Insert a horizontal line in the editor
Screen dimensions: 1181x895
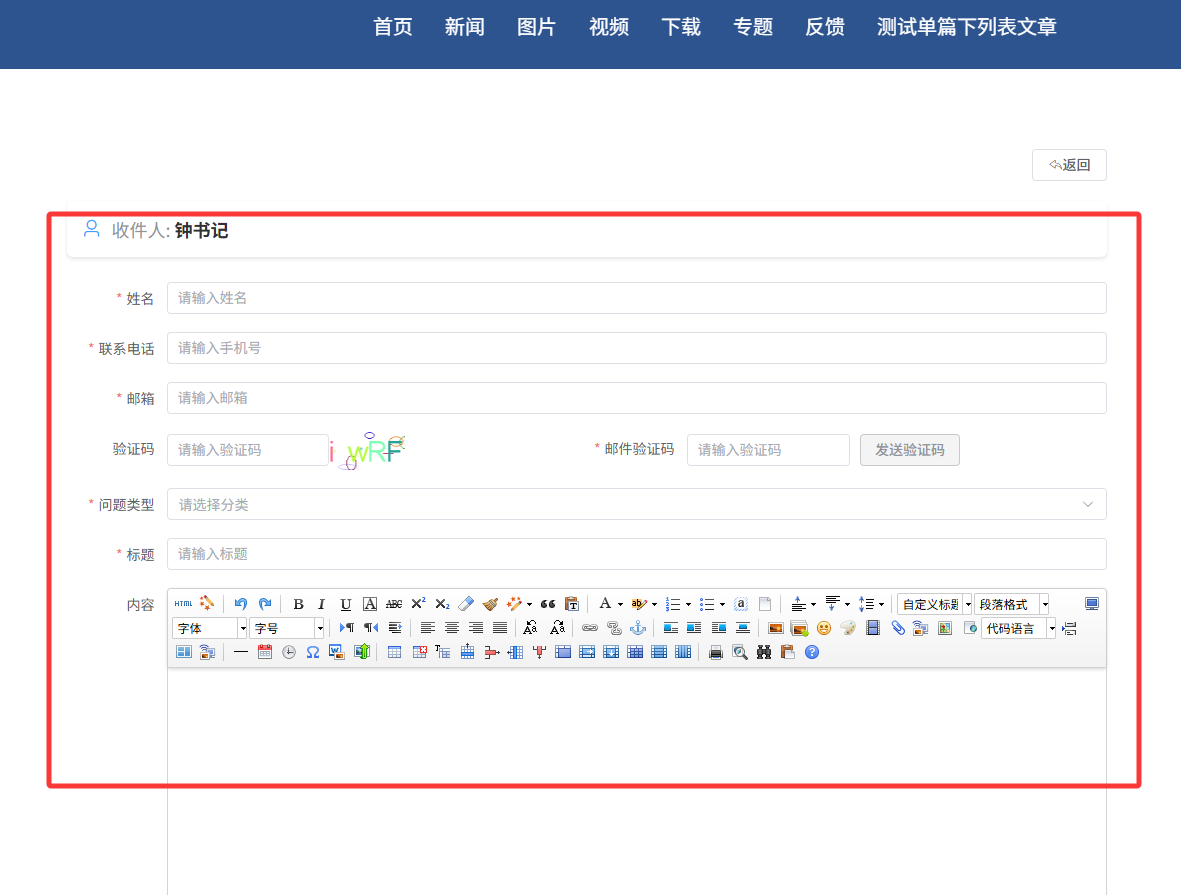click(241, 652)
